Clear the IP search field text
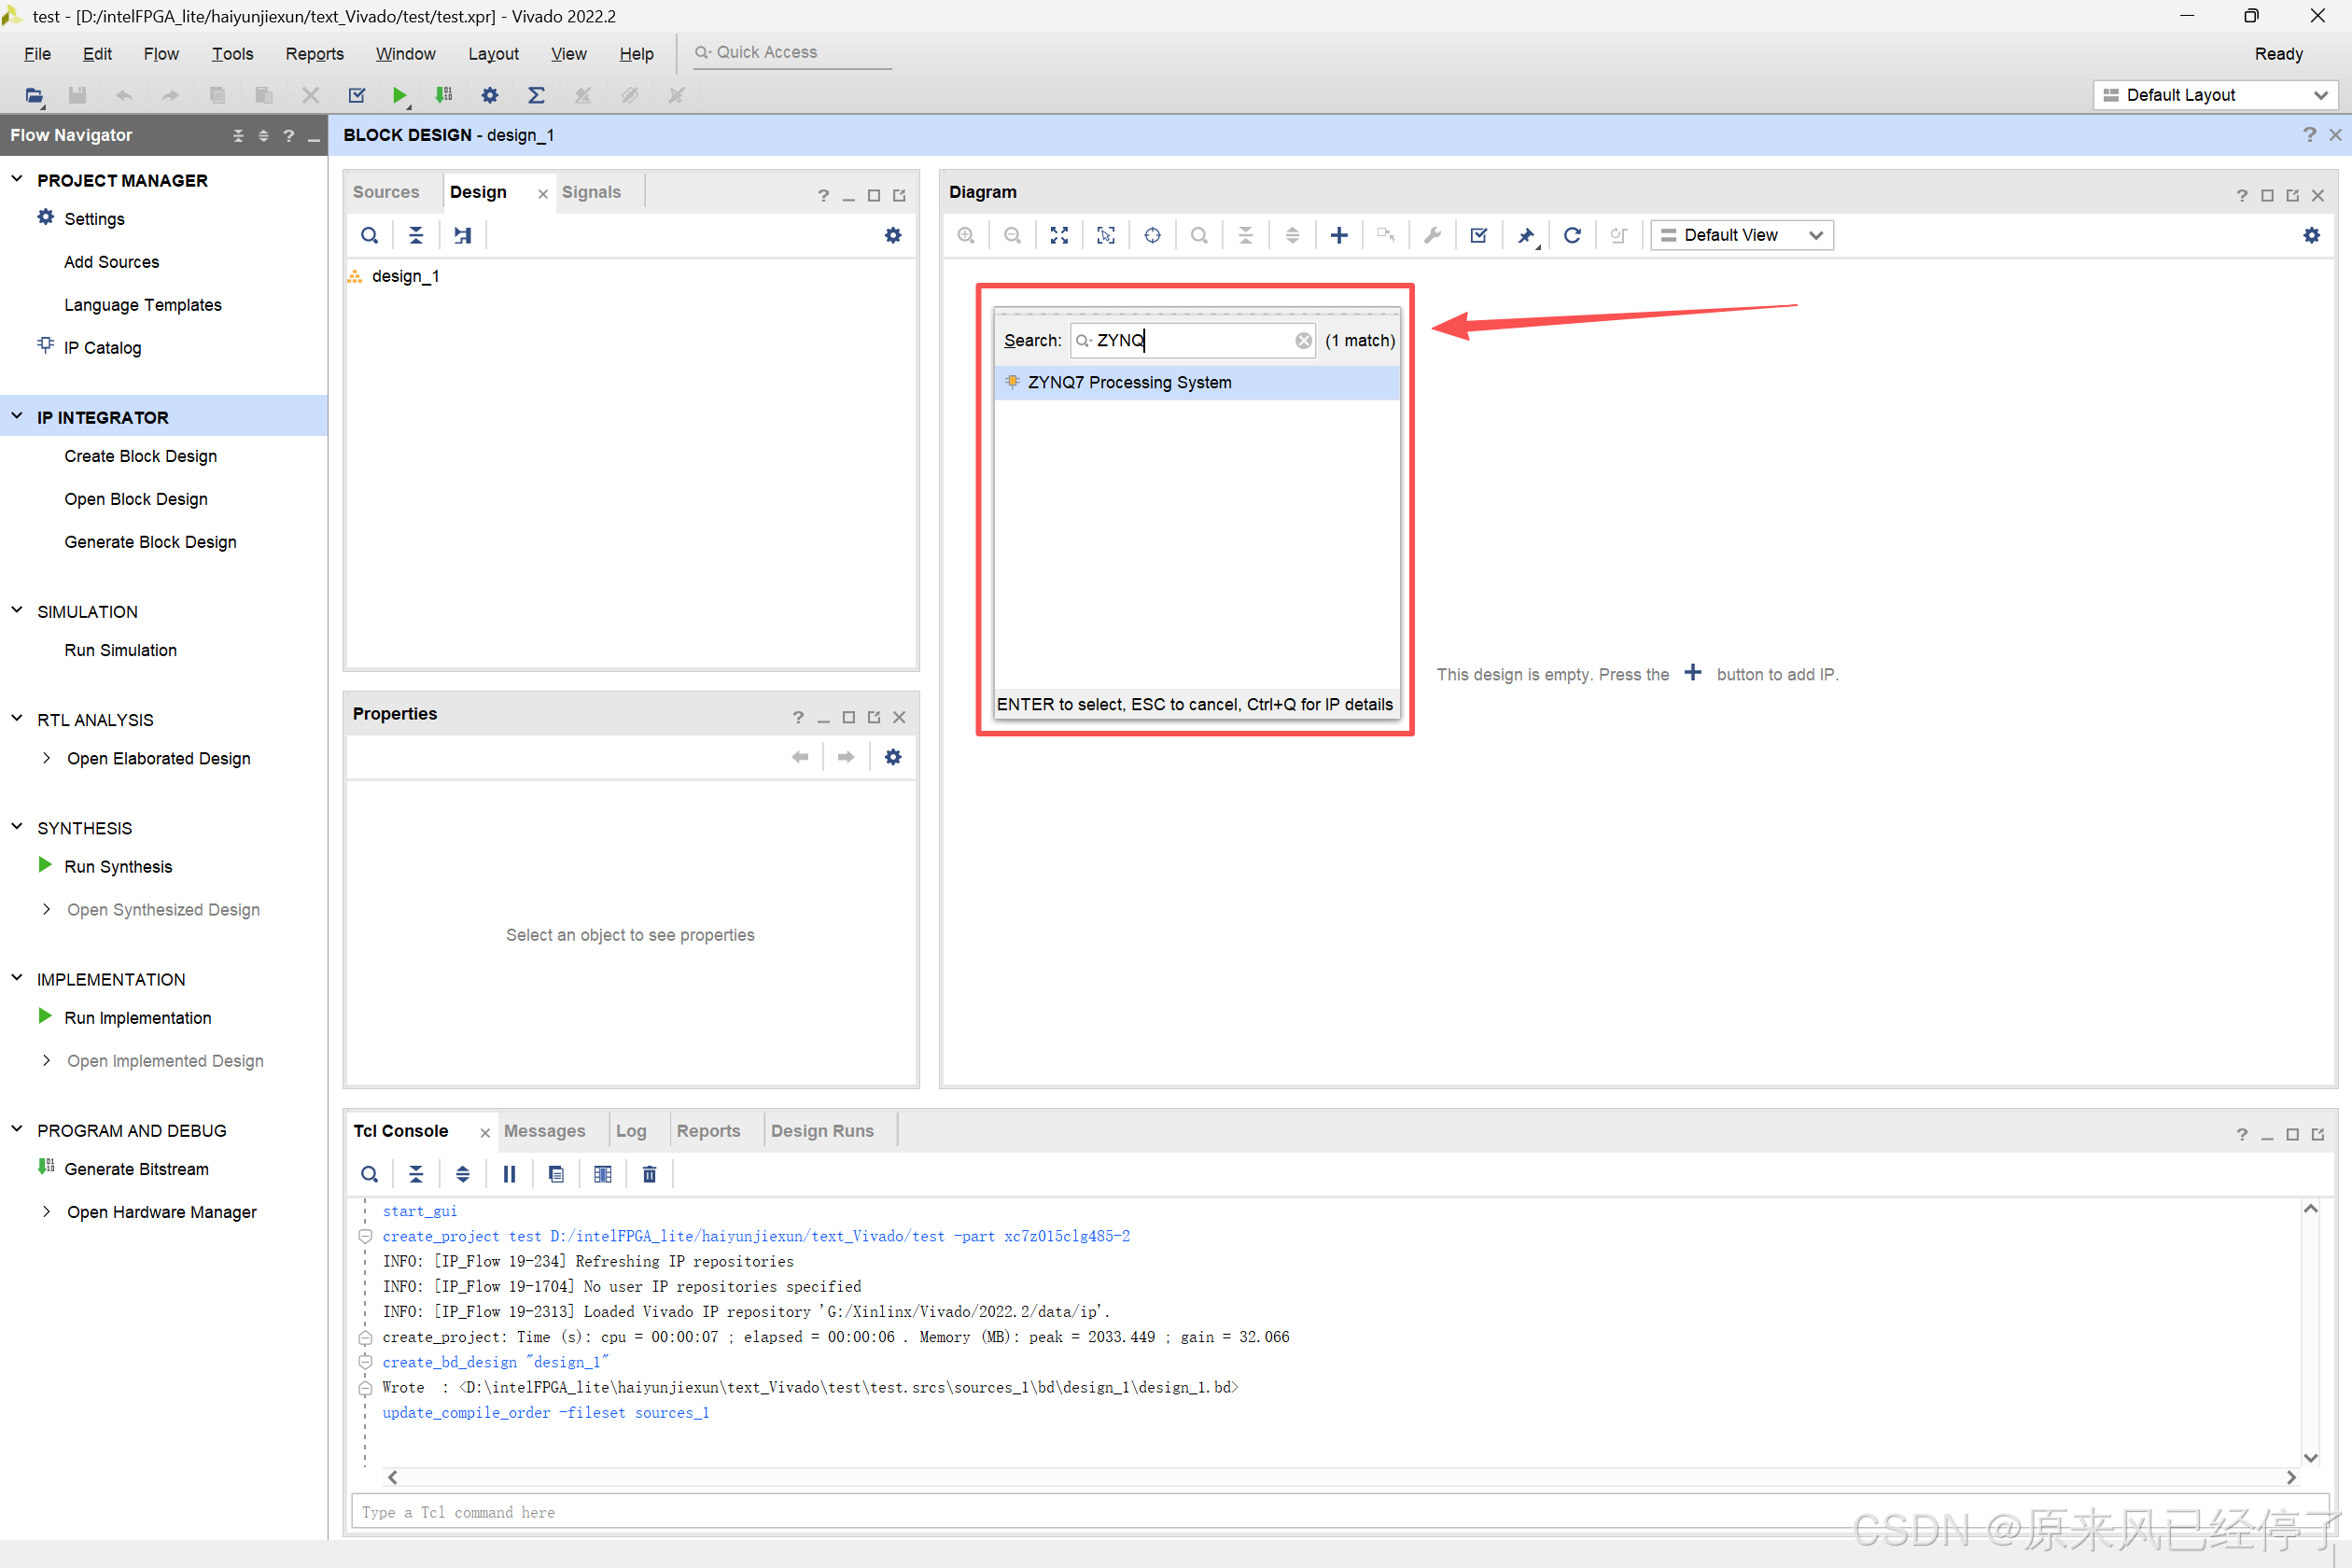Image resolution: width=2352 pixels, height=1568 pixels. 1303,341
